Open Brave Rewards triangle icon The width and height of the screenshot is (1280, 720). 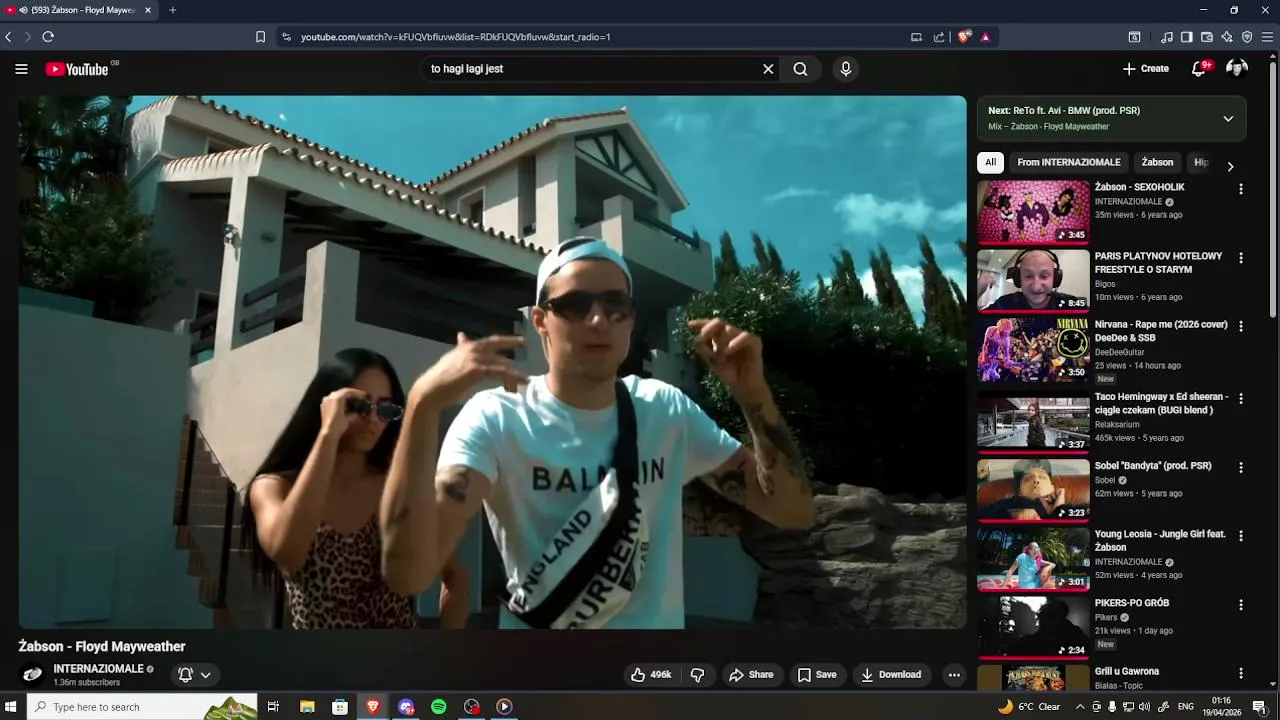(x=985, y=37)
